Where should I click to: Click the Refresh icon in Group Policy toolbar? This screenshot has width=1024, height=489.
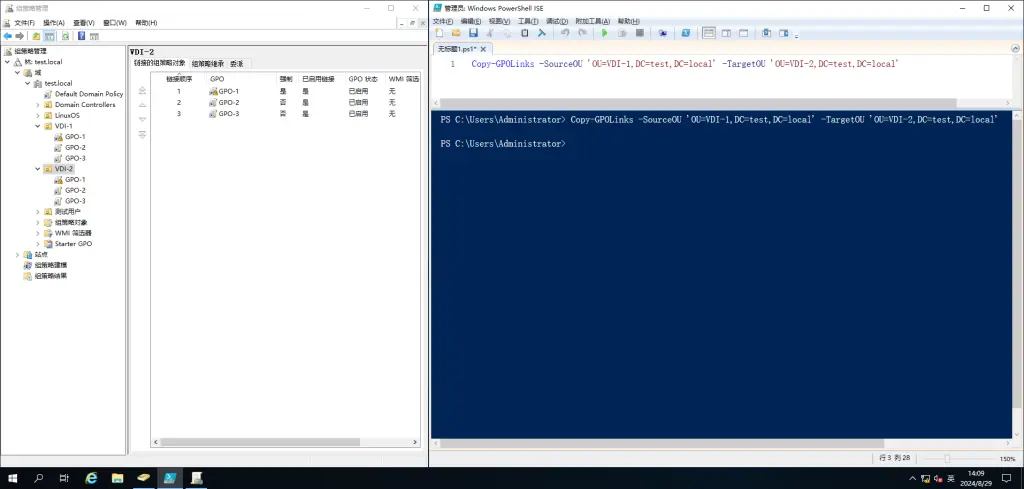pos(65,35)
